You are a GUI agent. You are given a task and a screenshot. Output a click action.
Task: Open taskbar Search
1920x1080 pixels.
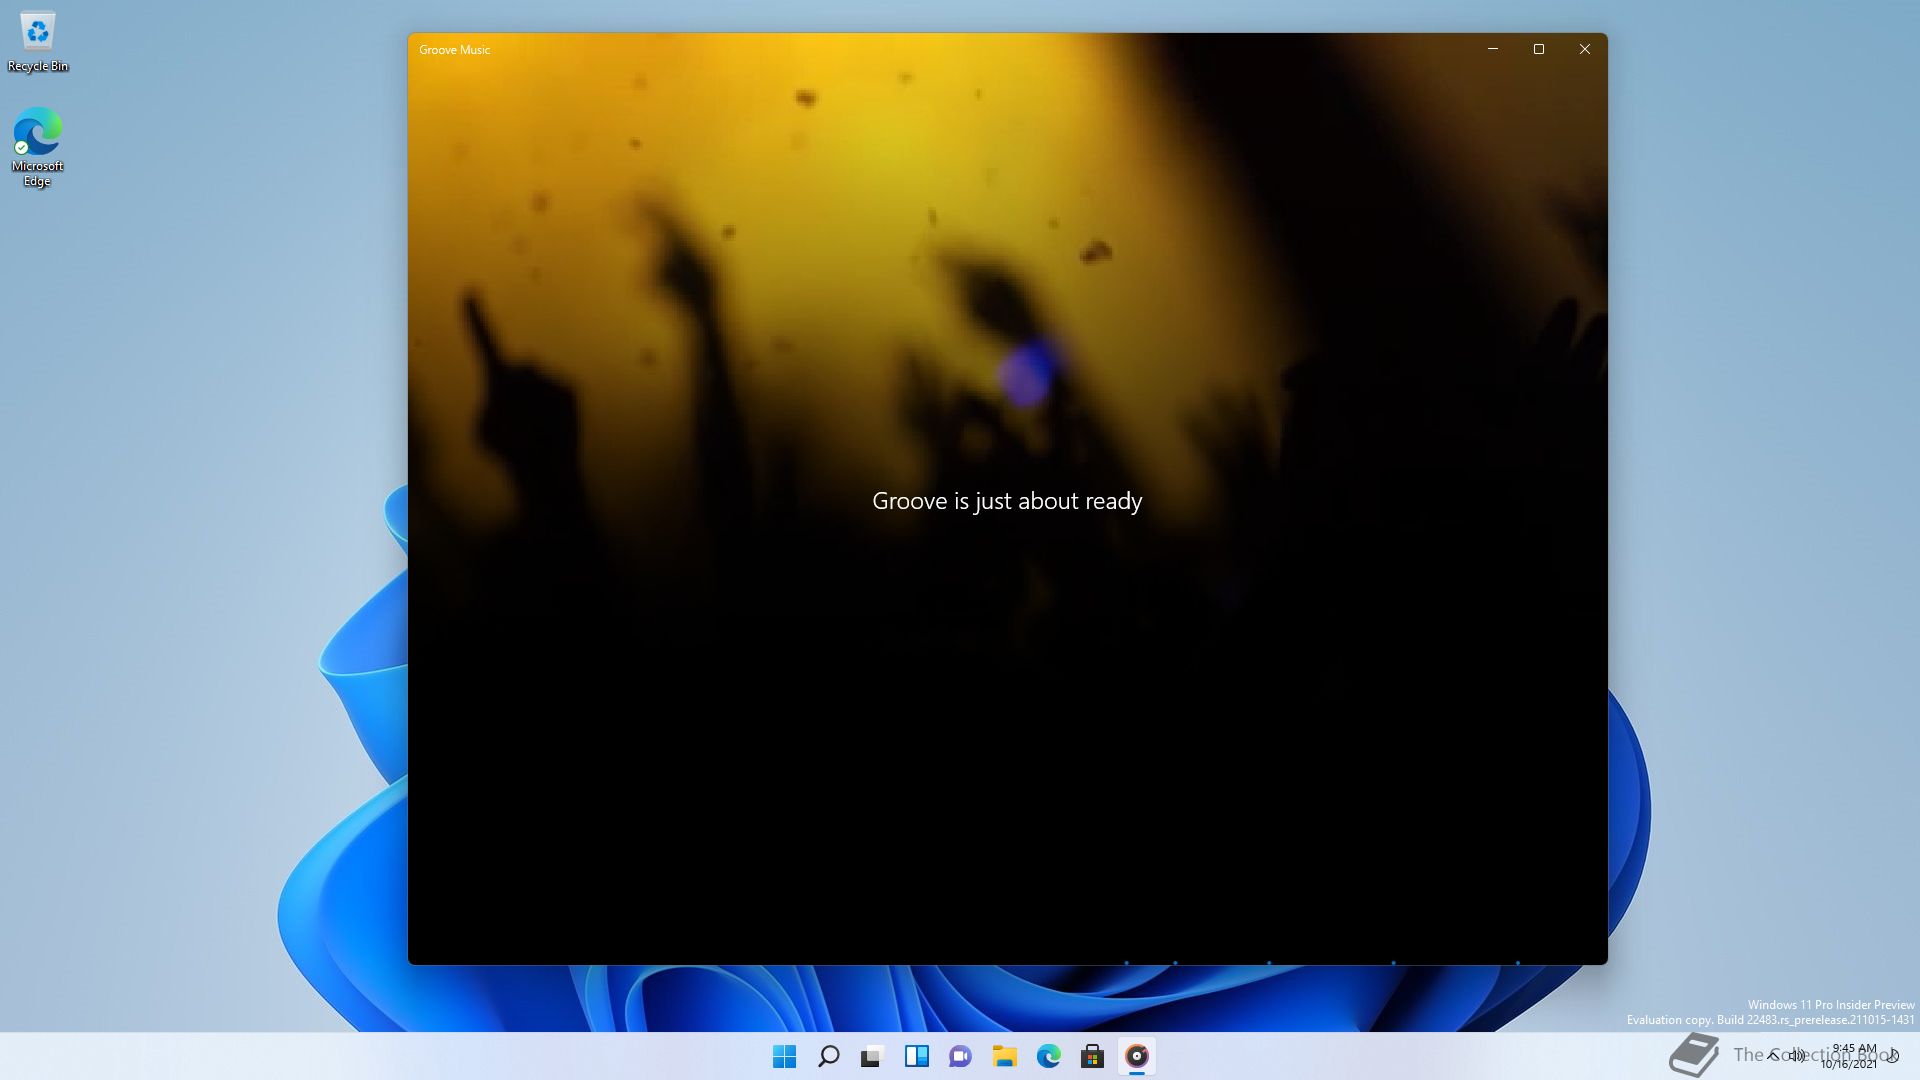point(829,1056)
